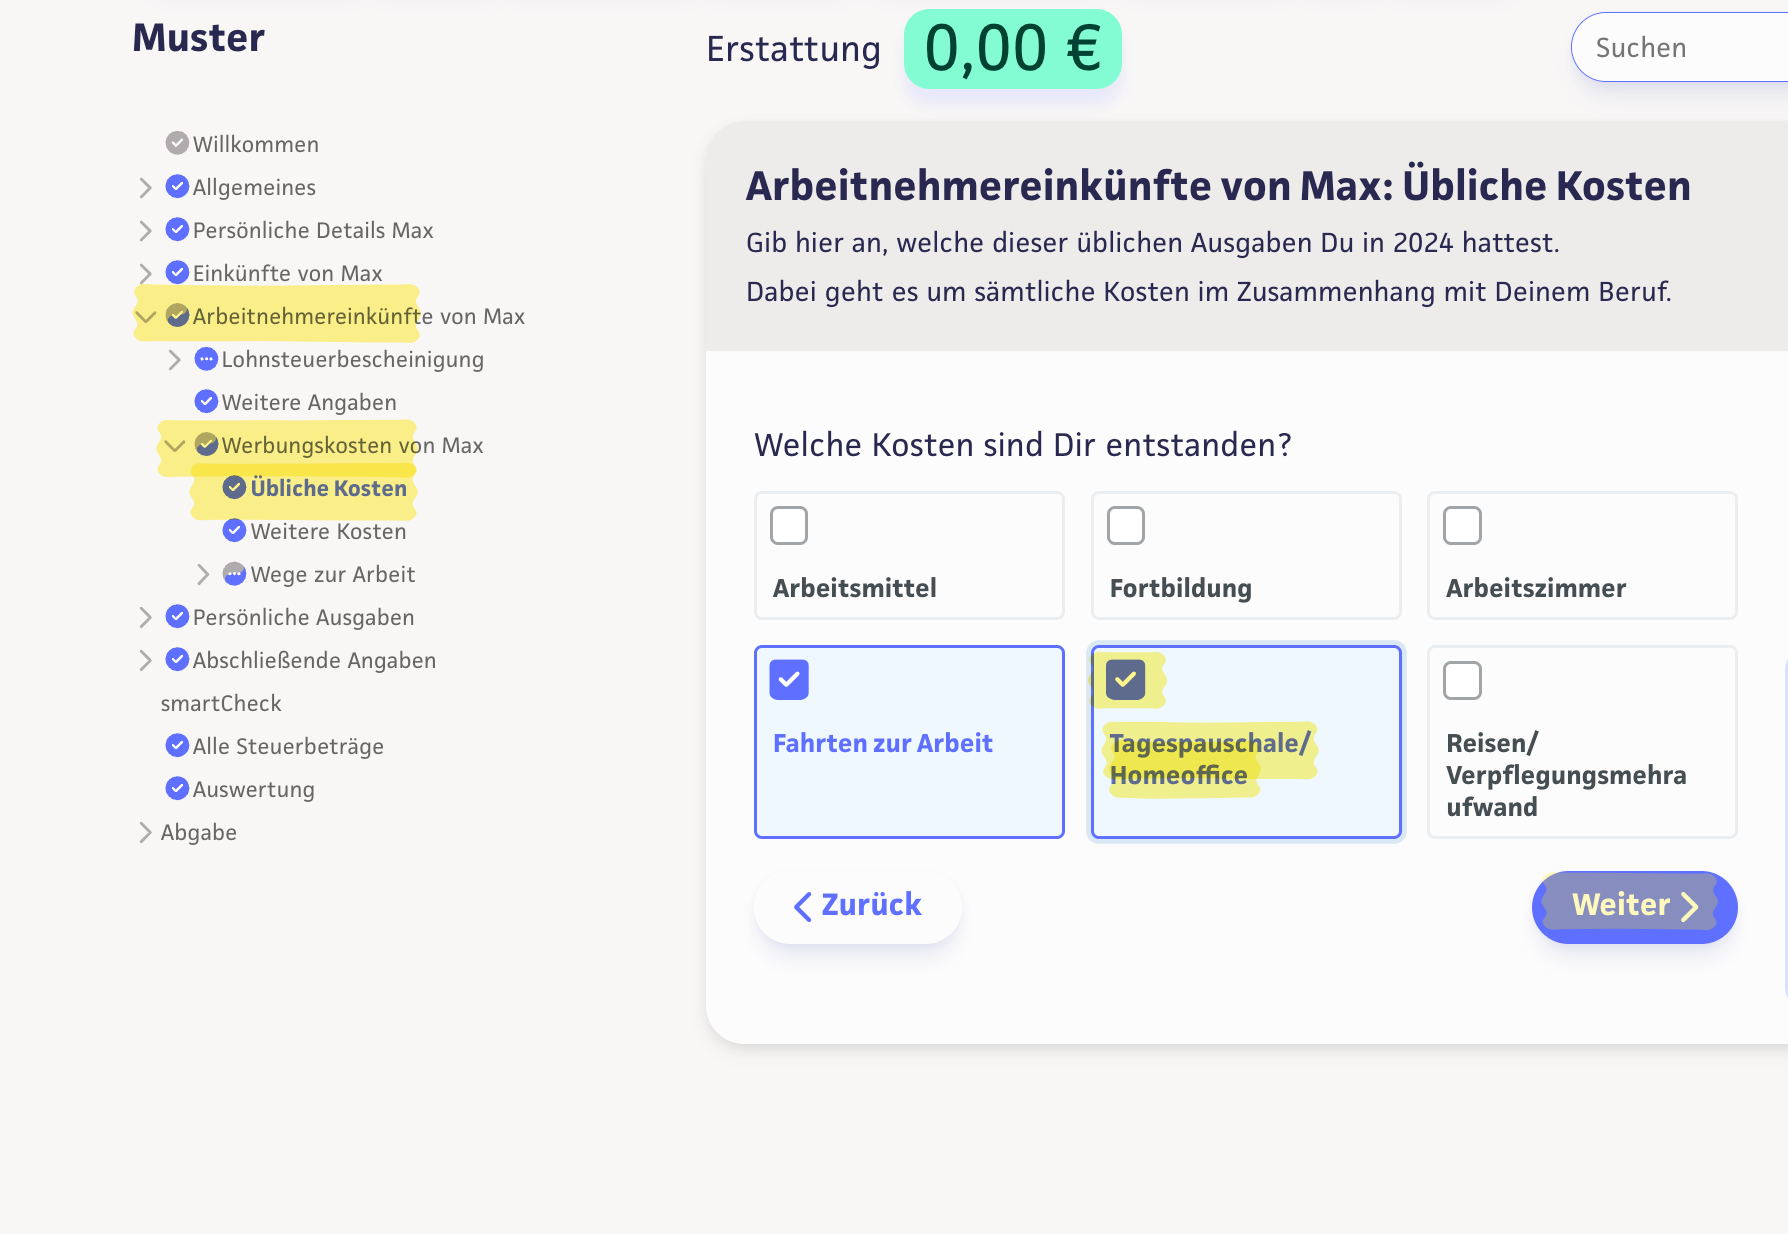Click into the Suchen search field
The height and width of the screenshot is (1234, 1788).
pos(1680,48)
